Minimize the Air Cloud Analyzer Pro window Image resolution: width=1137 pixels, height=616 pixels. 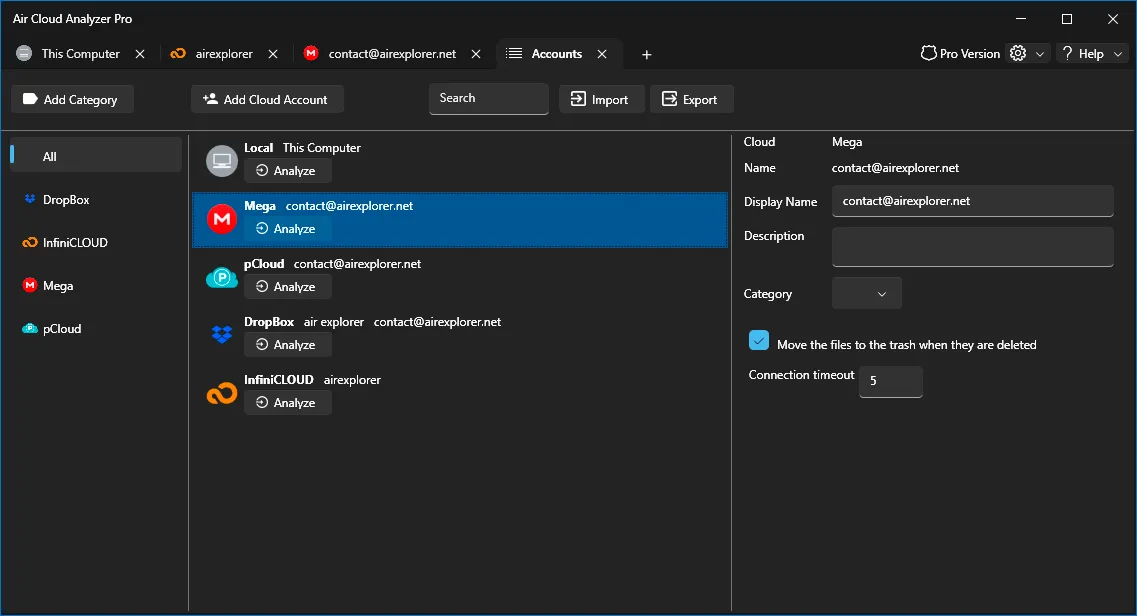(x=1021, y=19)
